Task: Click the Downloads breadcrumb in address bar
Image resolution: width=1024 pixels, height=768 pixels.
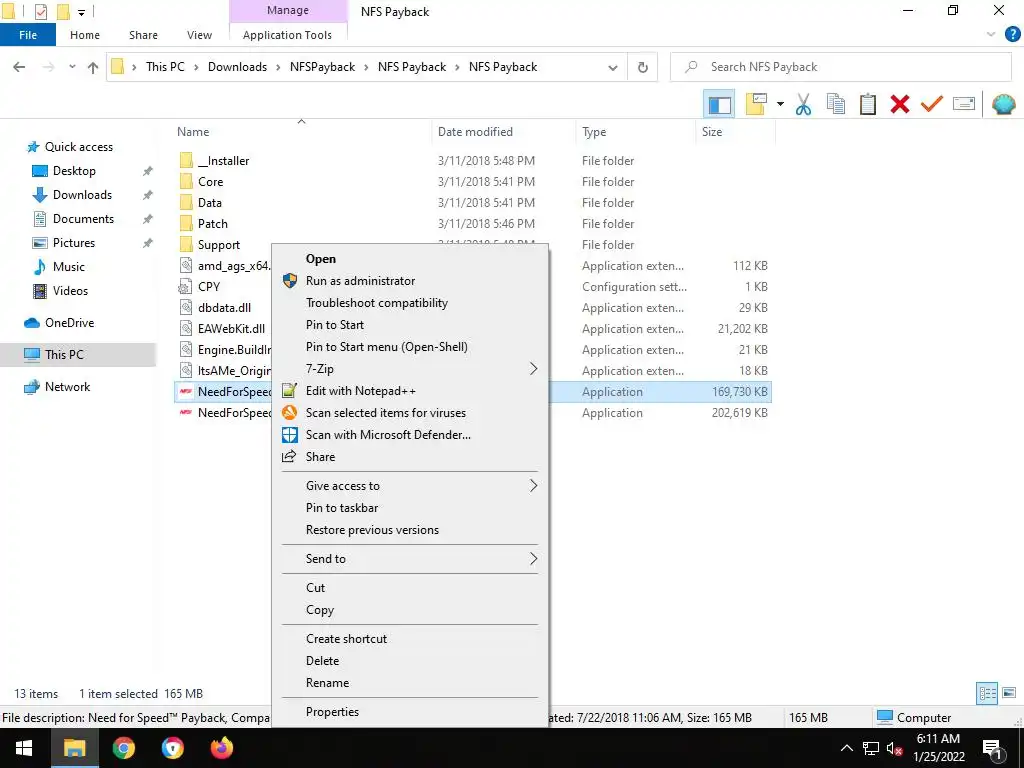Action: coord(237,67)
